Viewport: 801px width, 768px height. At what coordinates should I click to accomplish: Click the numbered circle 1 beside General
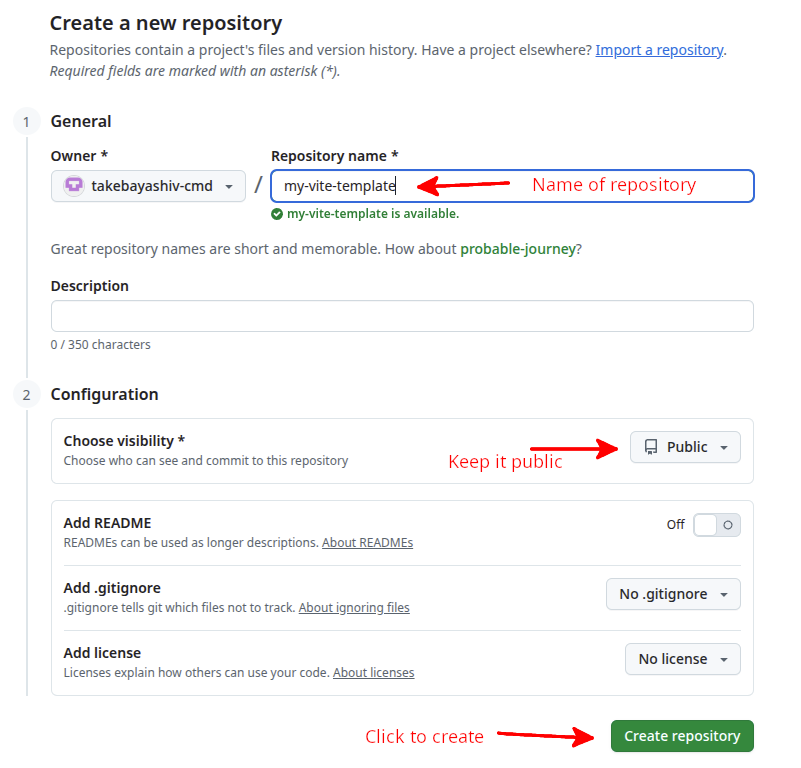pos(26,121)
